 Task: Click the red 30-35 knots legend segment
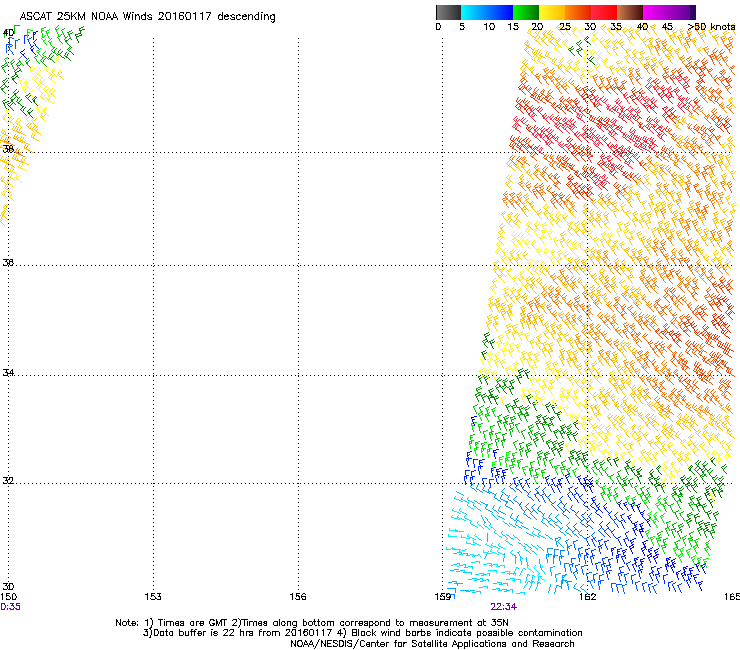[604, 12]
